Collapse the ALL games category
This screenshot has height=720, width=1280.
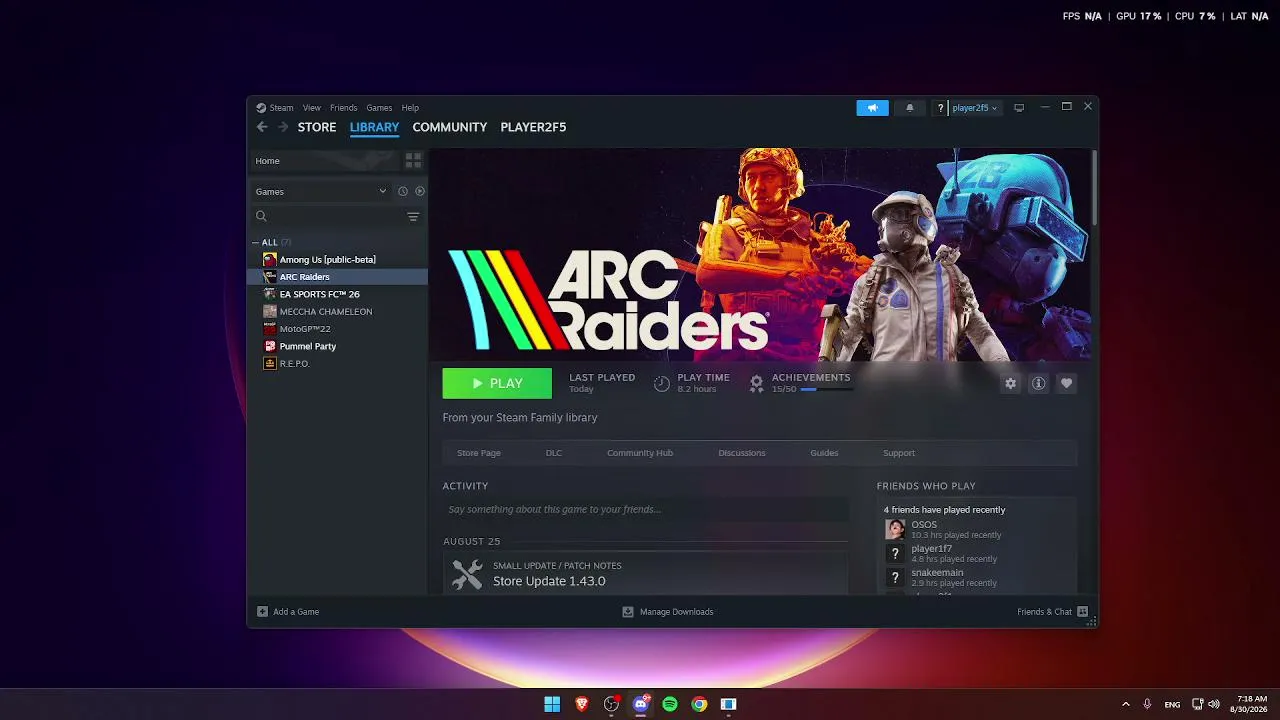coord(256,243)
